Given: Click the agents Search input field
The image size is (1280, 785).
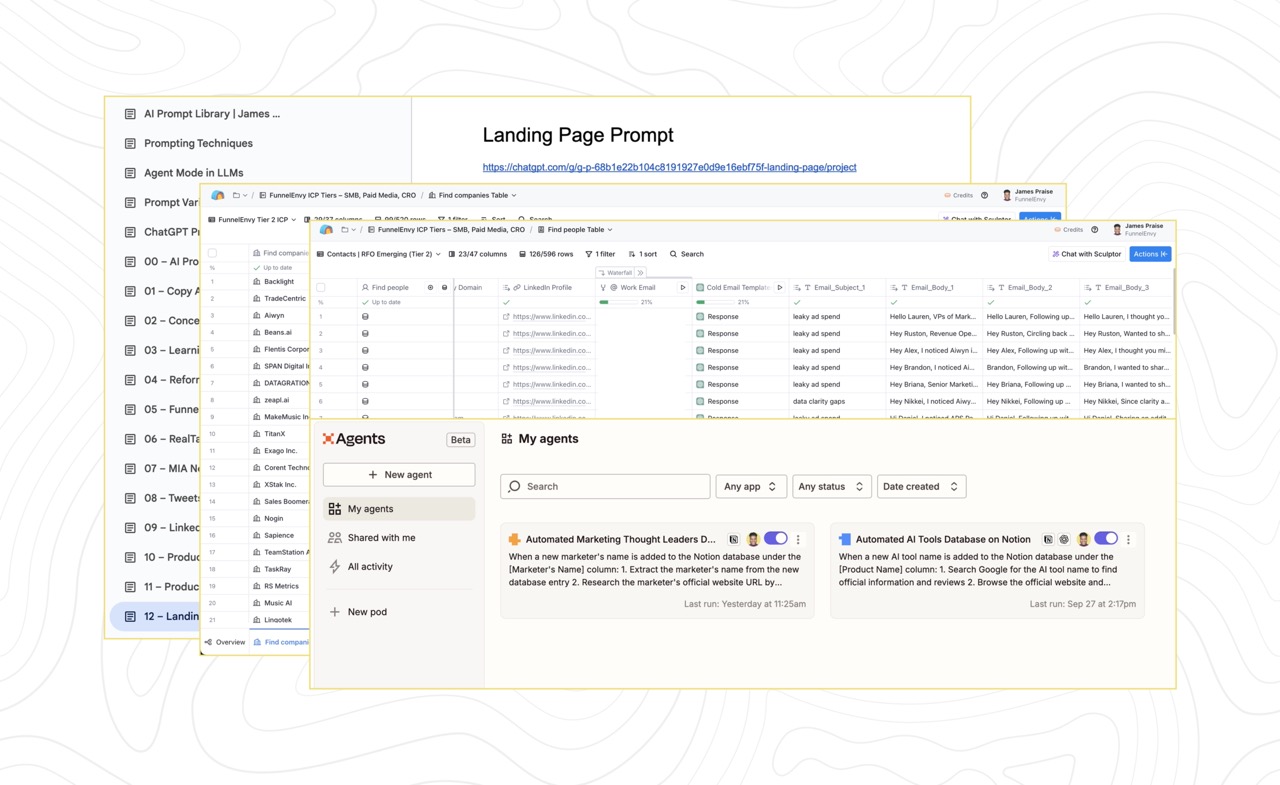Looking at the screenshot, I should tap(605, 486).
